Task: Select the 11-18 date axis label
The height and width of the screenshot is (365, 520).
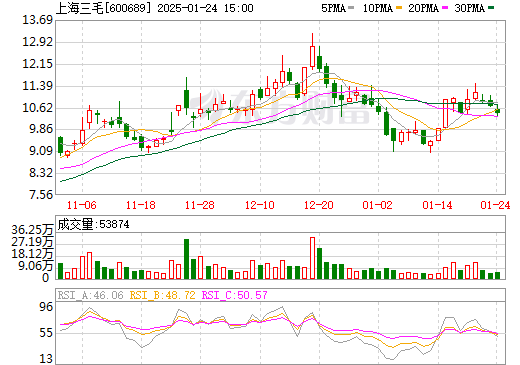Action: click(x=141, y=205)
